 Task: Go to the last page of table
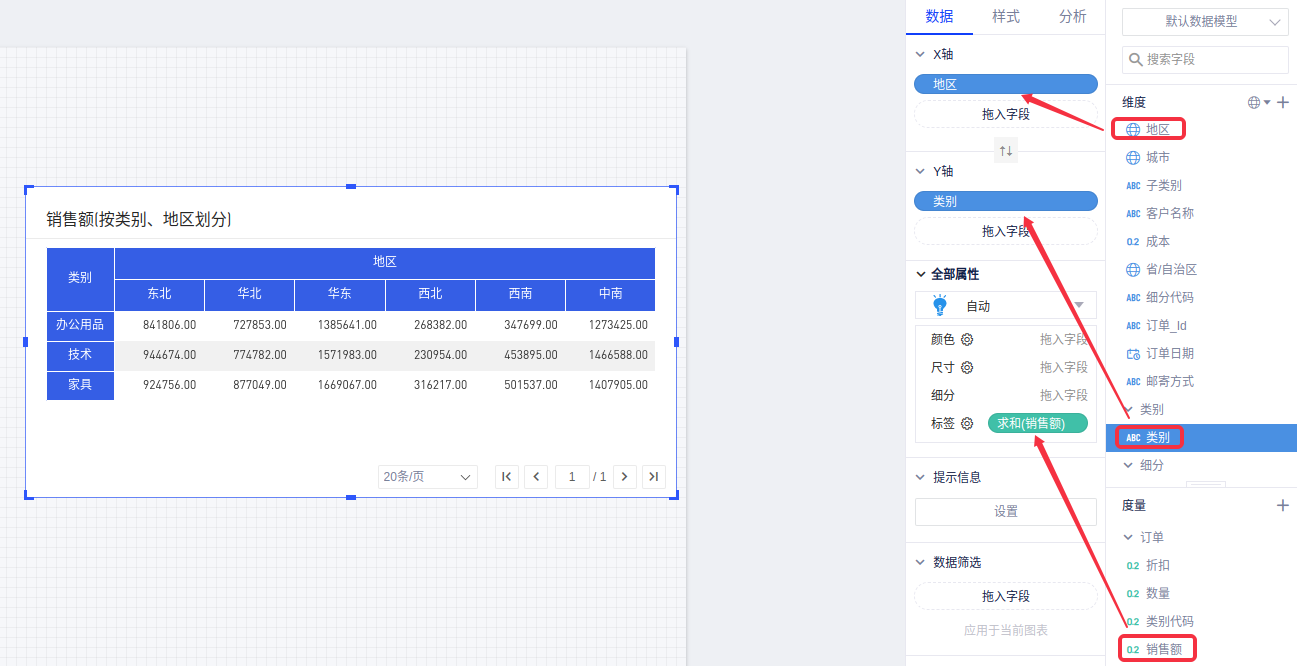pos(653,477)
